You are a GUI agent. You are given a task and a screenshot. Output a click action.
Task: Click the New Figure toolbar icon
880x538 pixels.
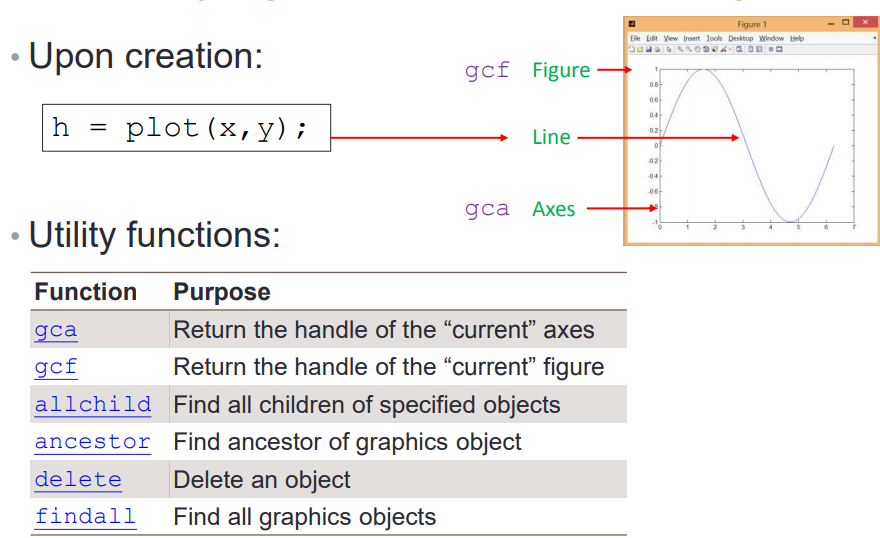pyautogui.click(x=632, y=49)
